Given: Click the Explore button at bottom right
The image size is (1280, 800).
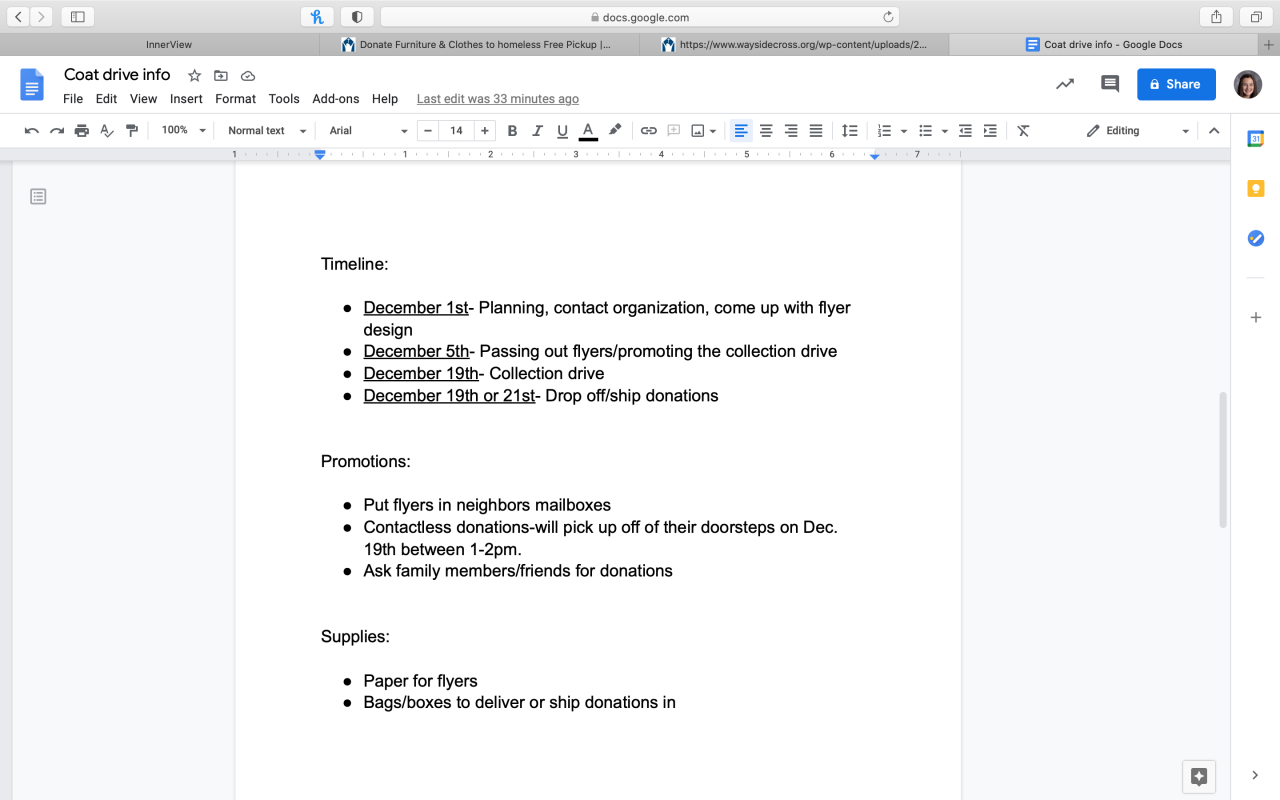Looking at the screenshot, I should click(x=1200, y=776).
